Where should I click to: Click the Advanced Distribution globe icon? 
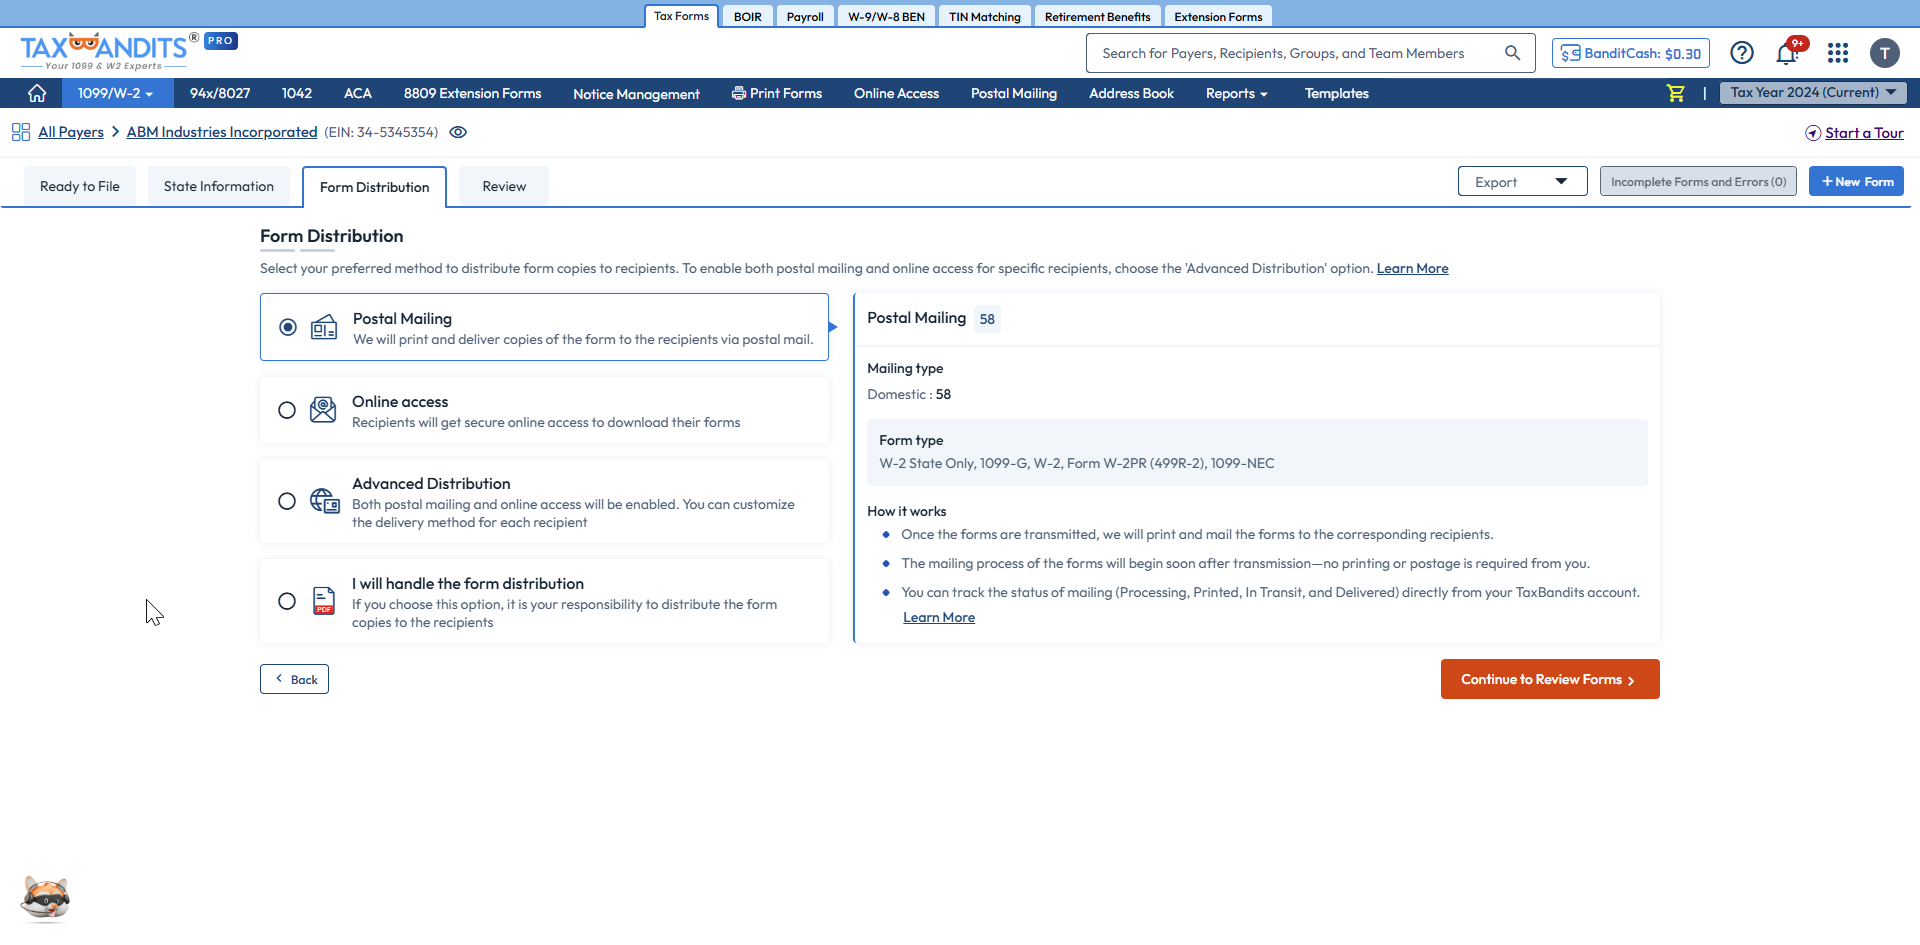325,501
